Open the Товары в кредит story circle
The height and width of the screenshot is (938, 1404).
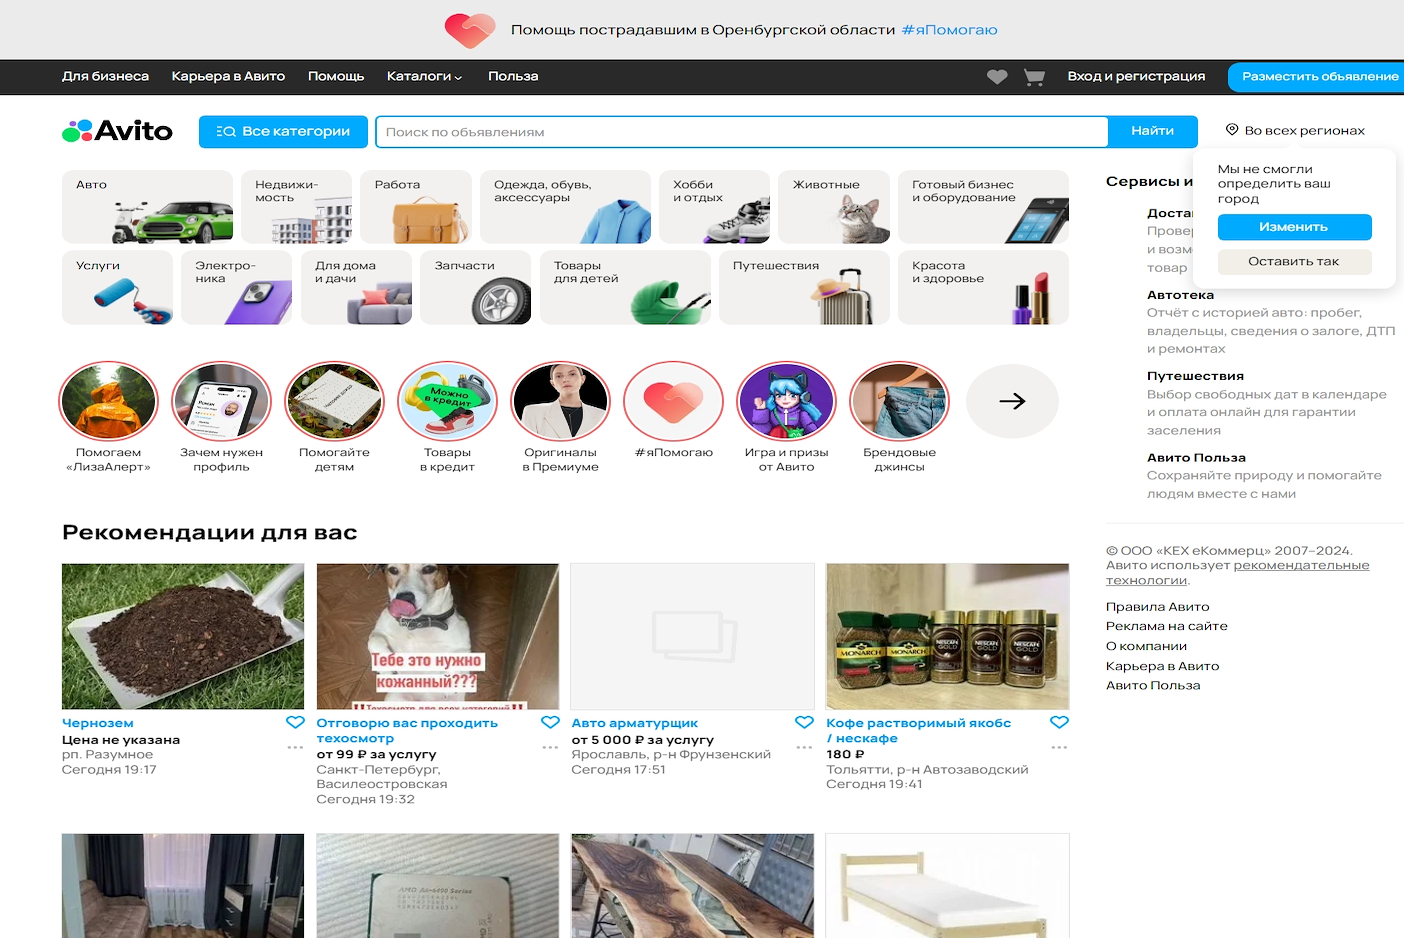click(x=448, y=401)
